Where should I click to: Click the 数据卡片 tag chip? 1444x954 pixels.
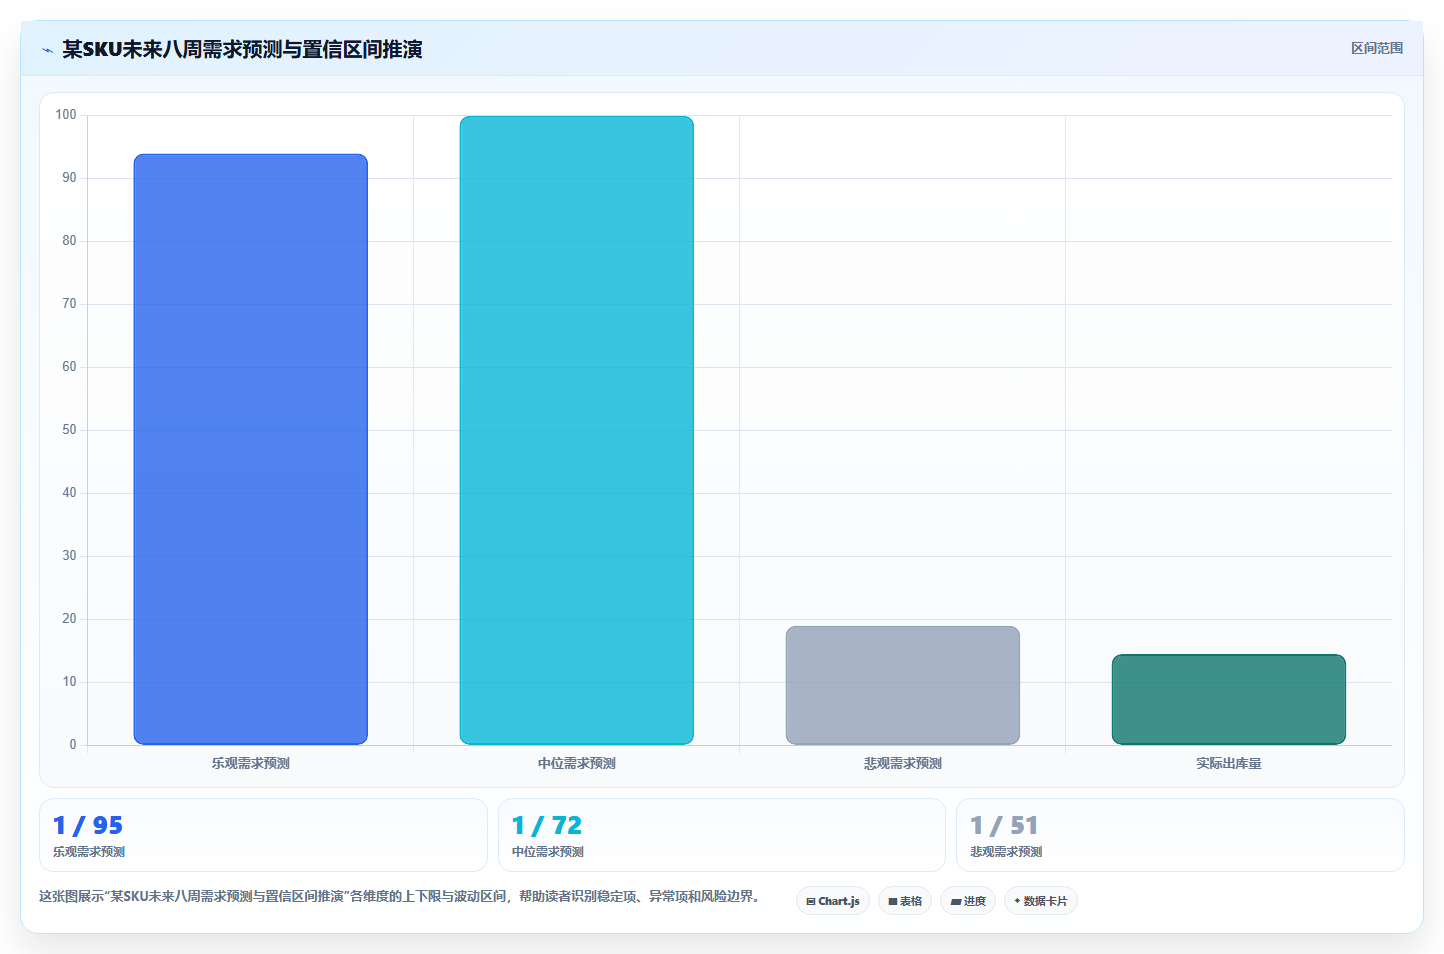[1041, 901]
